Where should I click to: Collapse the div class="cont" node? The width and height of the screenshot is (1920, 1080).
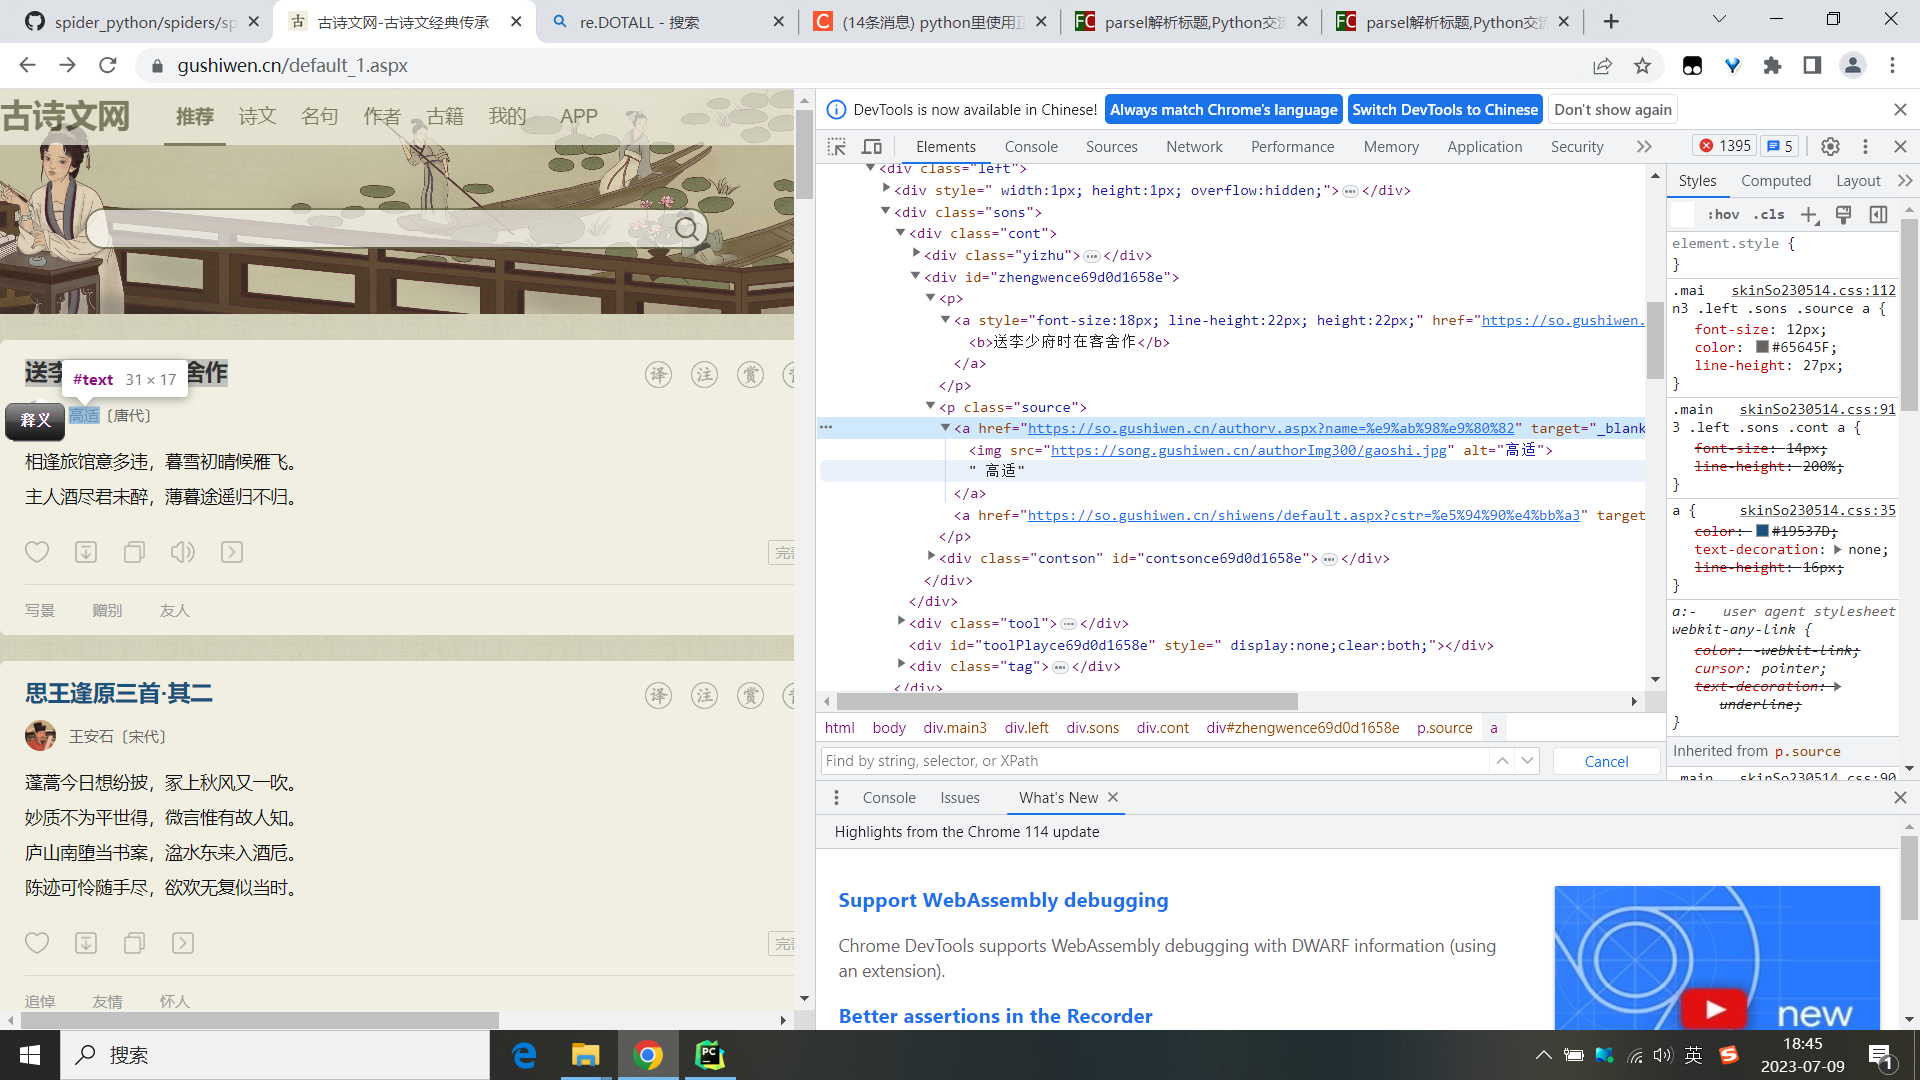(x=900, y=232)
